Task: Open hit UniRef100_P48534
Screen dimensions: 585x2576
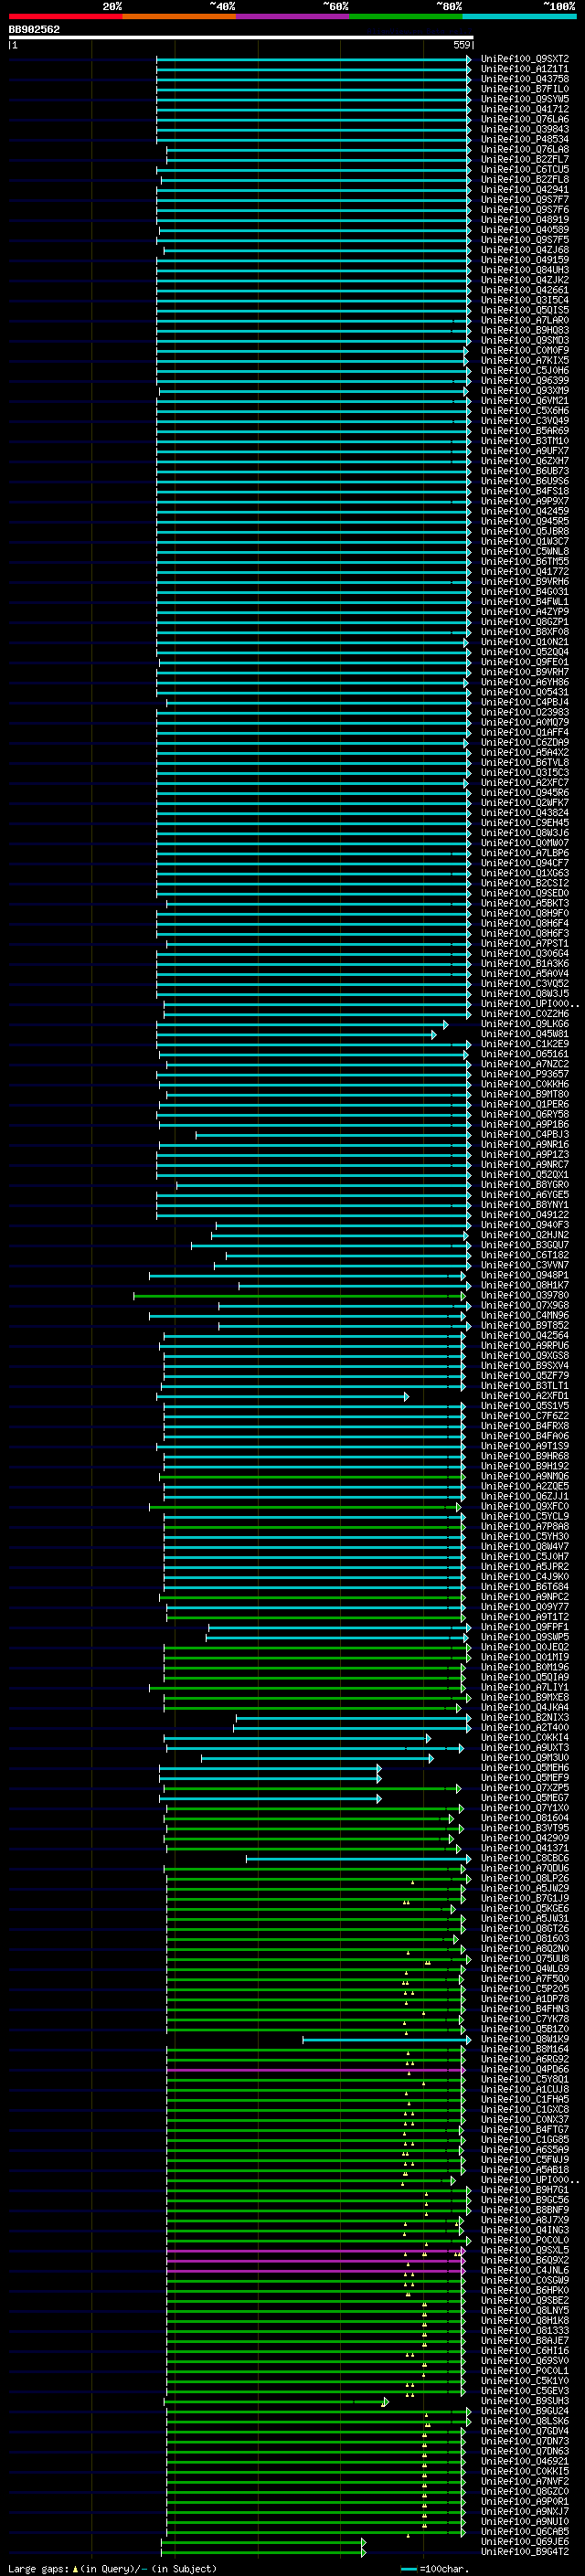Action: (x=525, y=139)
